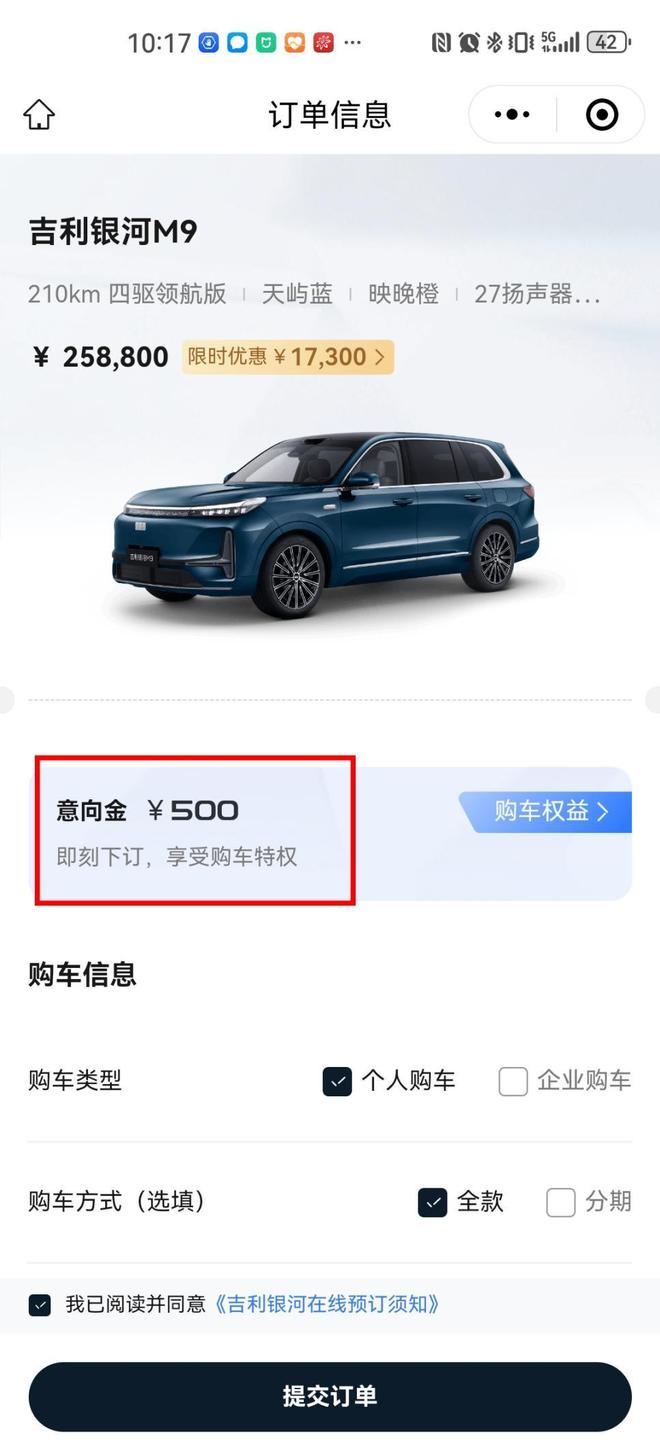
Task: Select the 全款 payment checkbox
Action: 432,1202
